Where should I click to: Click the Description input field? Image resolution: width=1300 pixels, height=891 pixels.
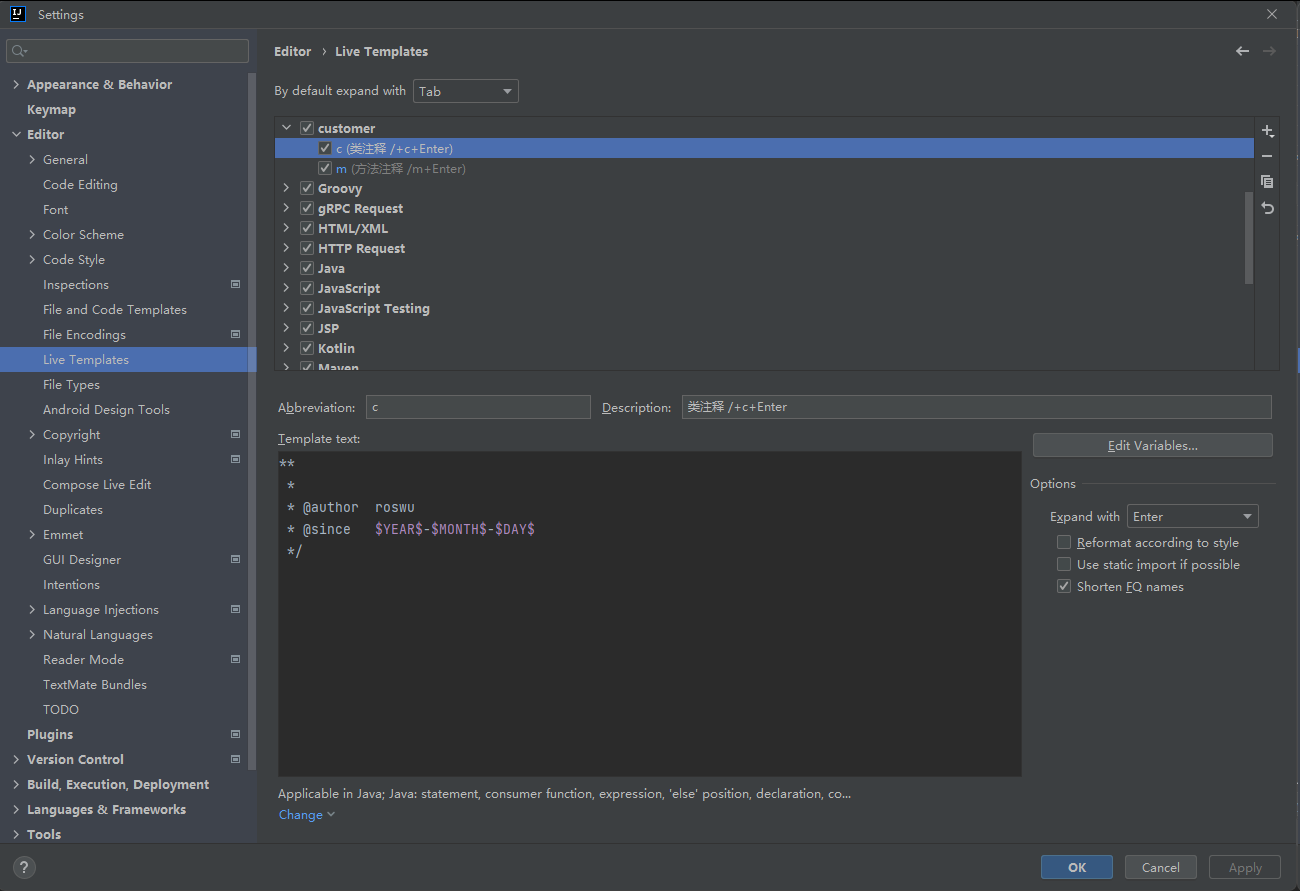(x=977, y=407)
